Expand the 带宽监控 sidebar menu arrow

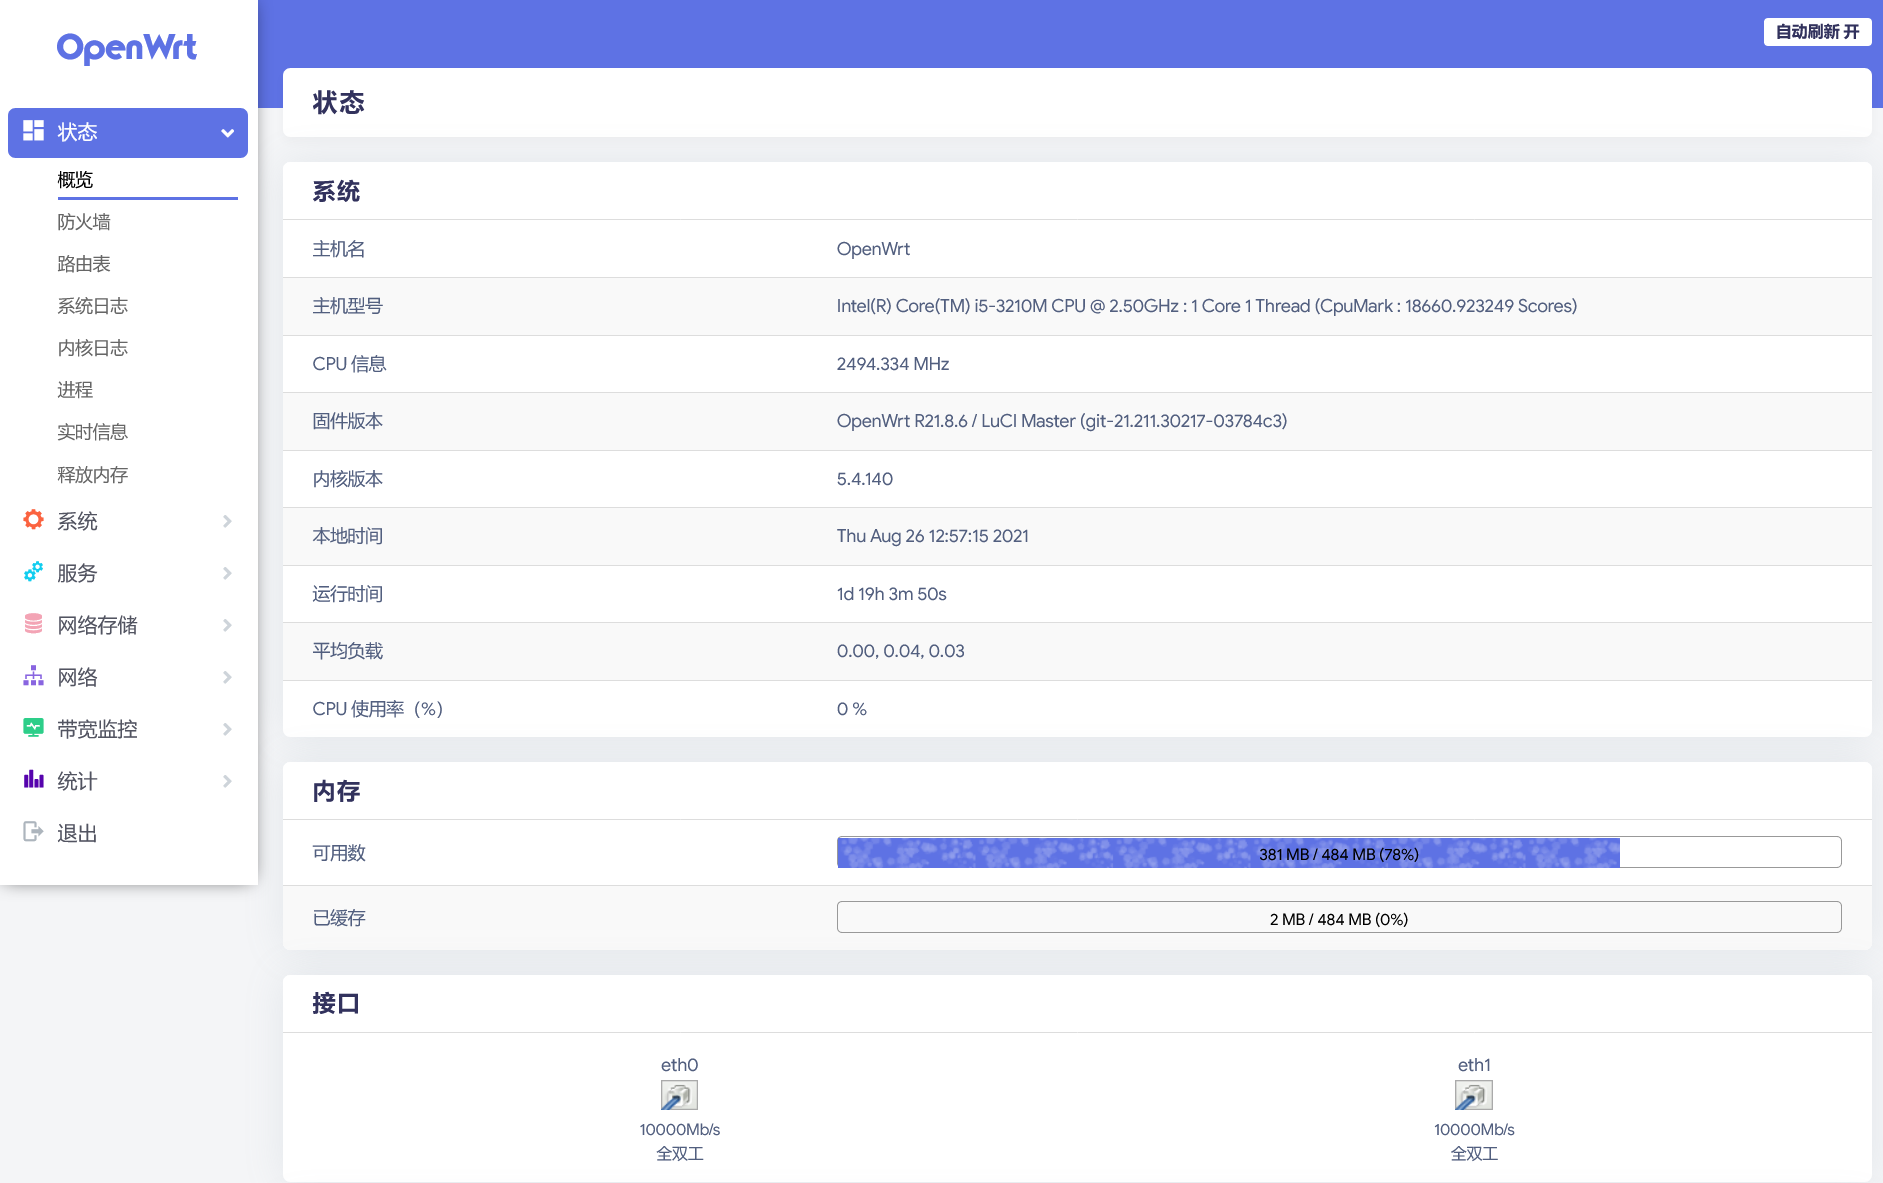click(227, 729)
